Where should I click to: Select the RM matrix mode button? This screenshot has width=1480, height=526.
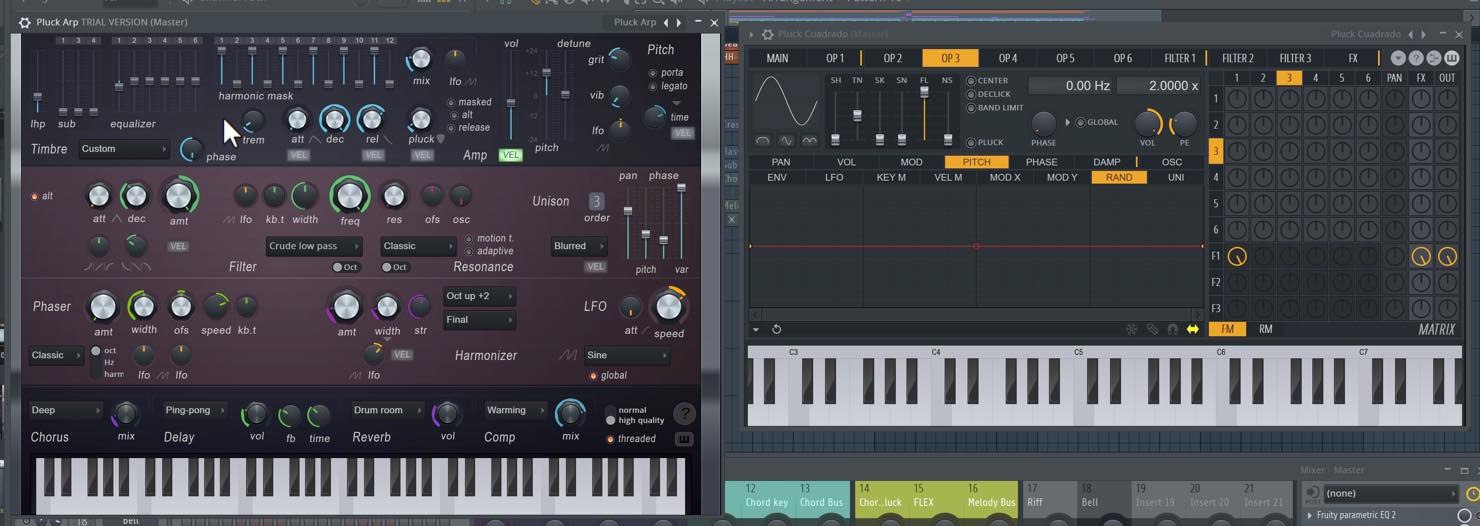pos(1266,329)
